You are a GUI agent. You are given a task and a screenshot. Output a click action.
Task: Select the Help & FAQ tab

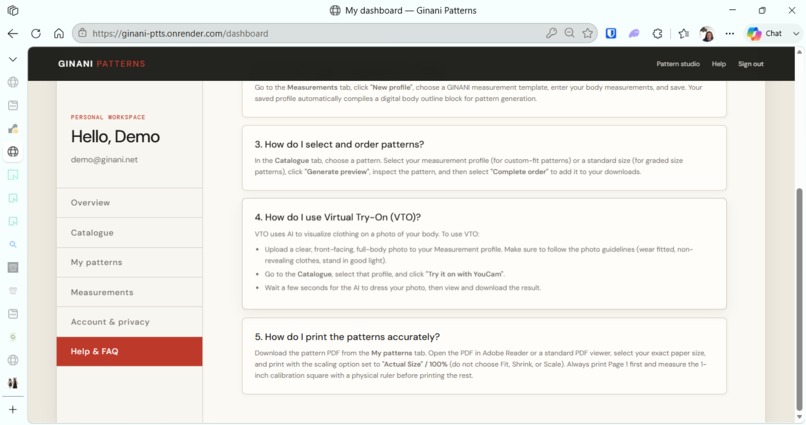130,352
